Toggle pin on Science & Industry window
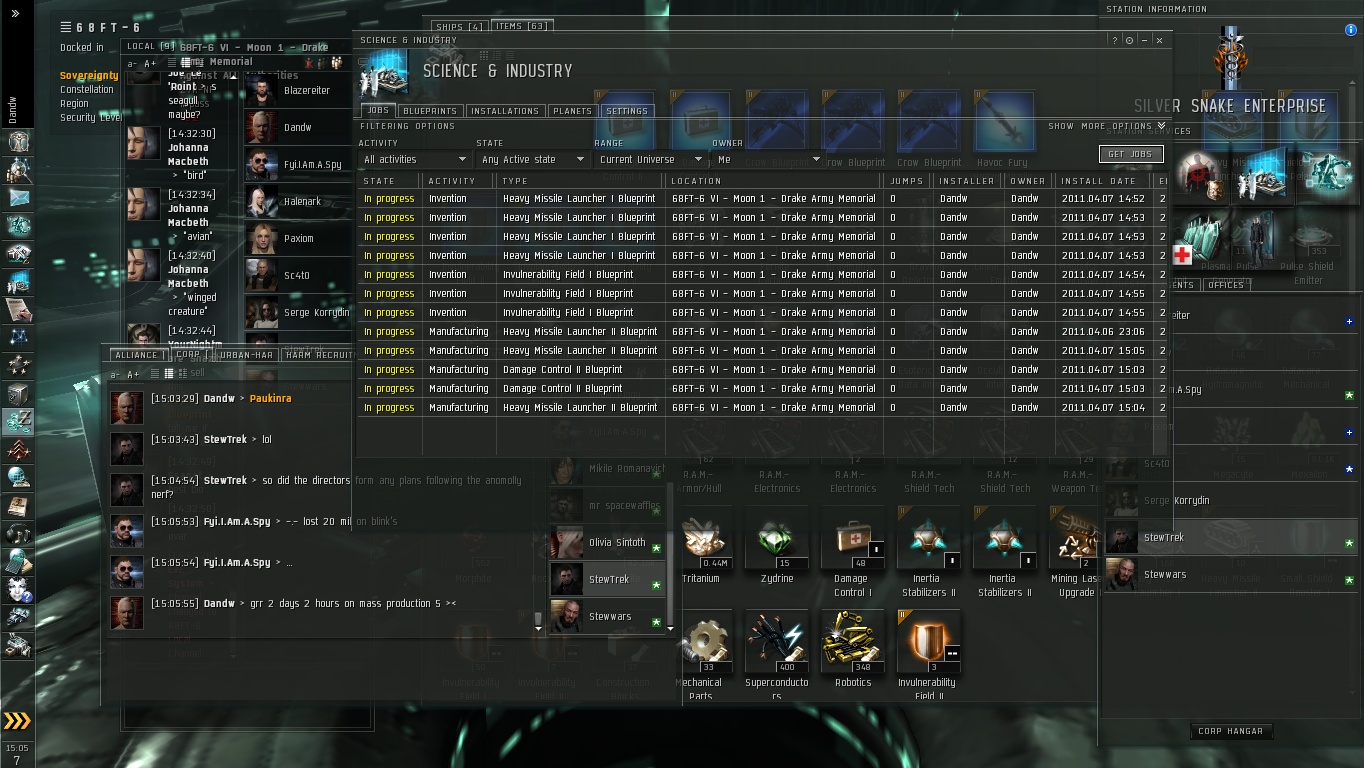1364x768 pixels. tap(1130, 40)
